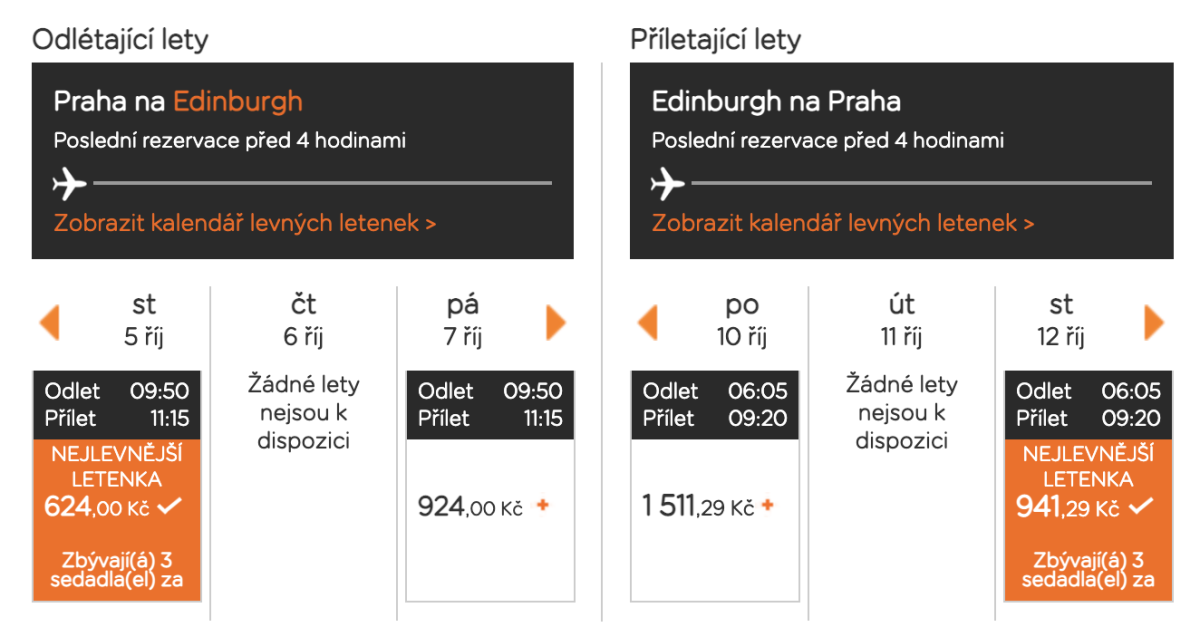Select Monday 10 říj return date
The width and height of the screenshot is (1200, 627).
(x=742, y=320)
